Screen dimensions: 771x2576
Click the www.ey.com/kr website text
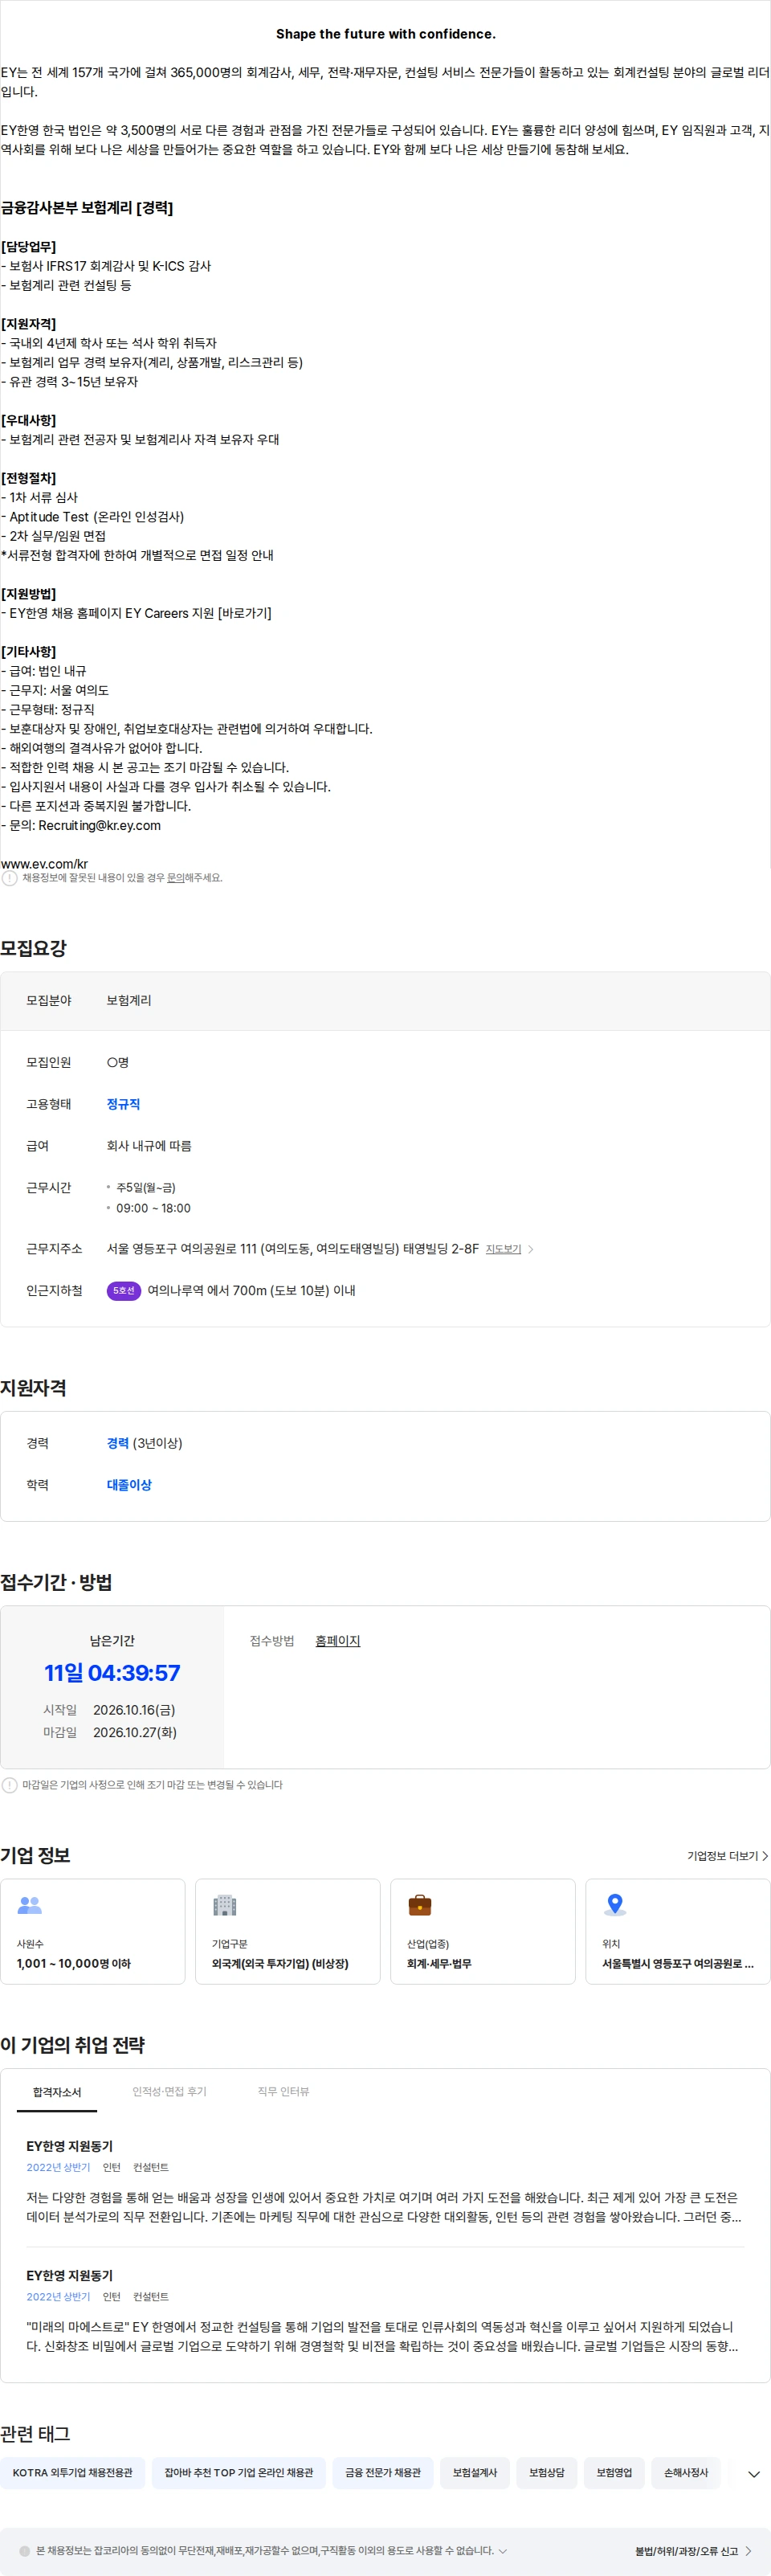click(44, 864)
